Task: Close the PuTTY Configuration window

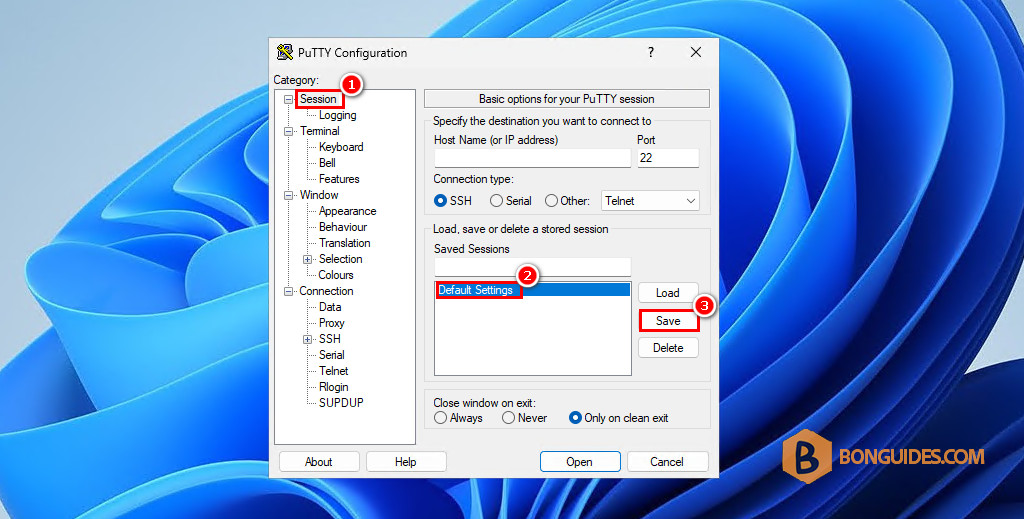Action: click(696, 52)
